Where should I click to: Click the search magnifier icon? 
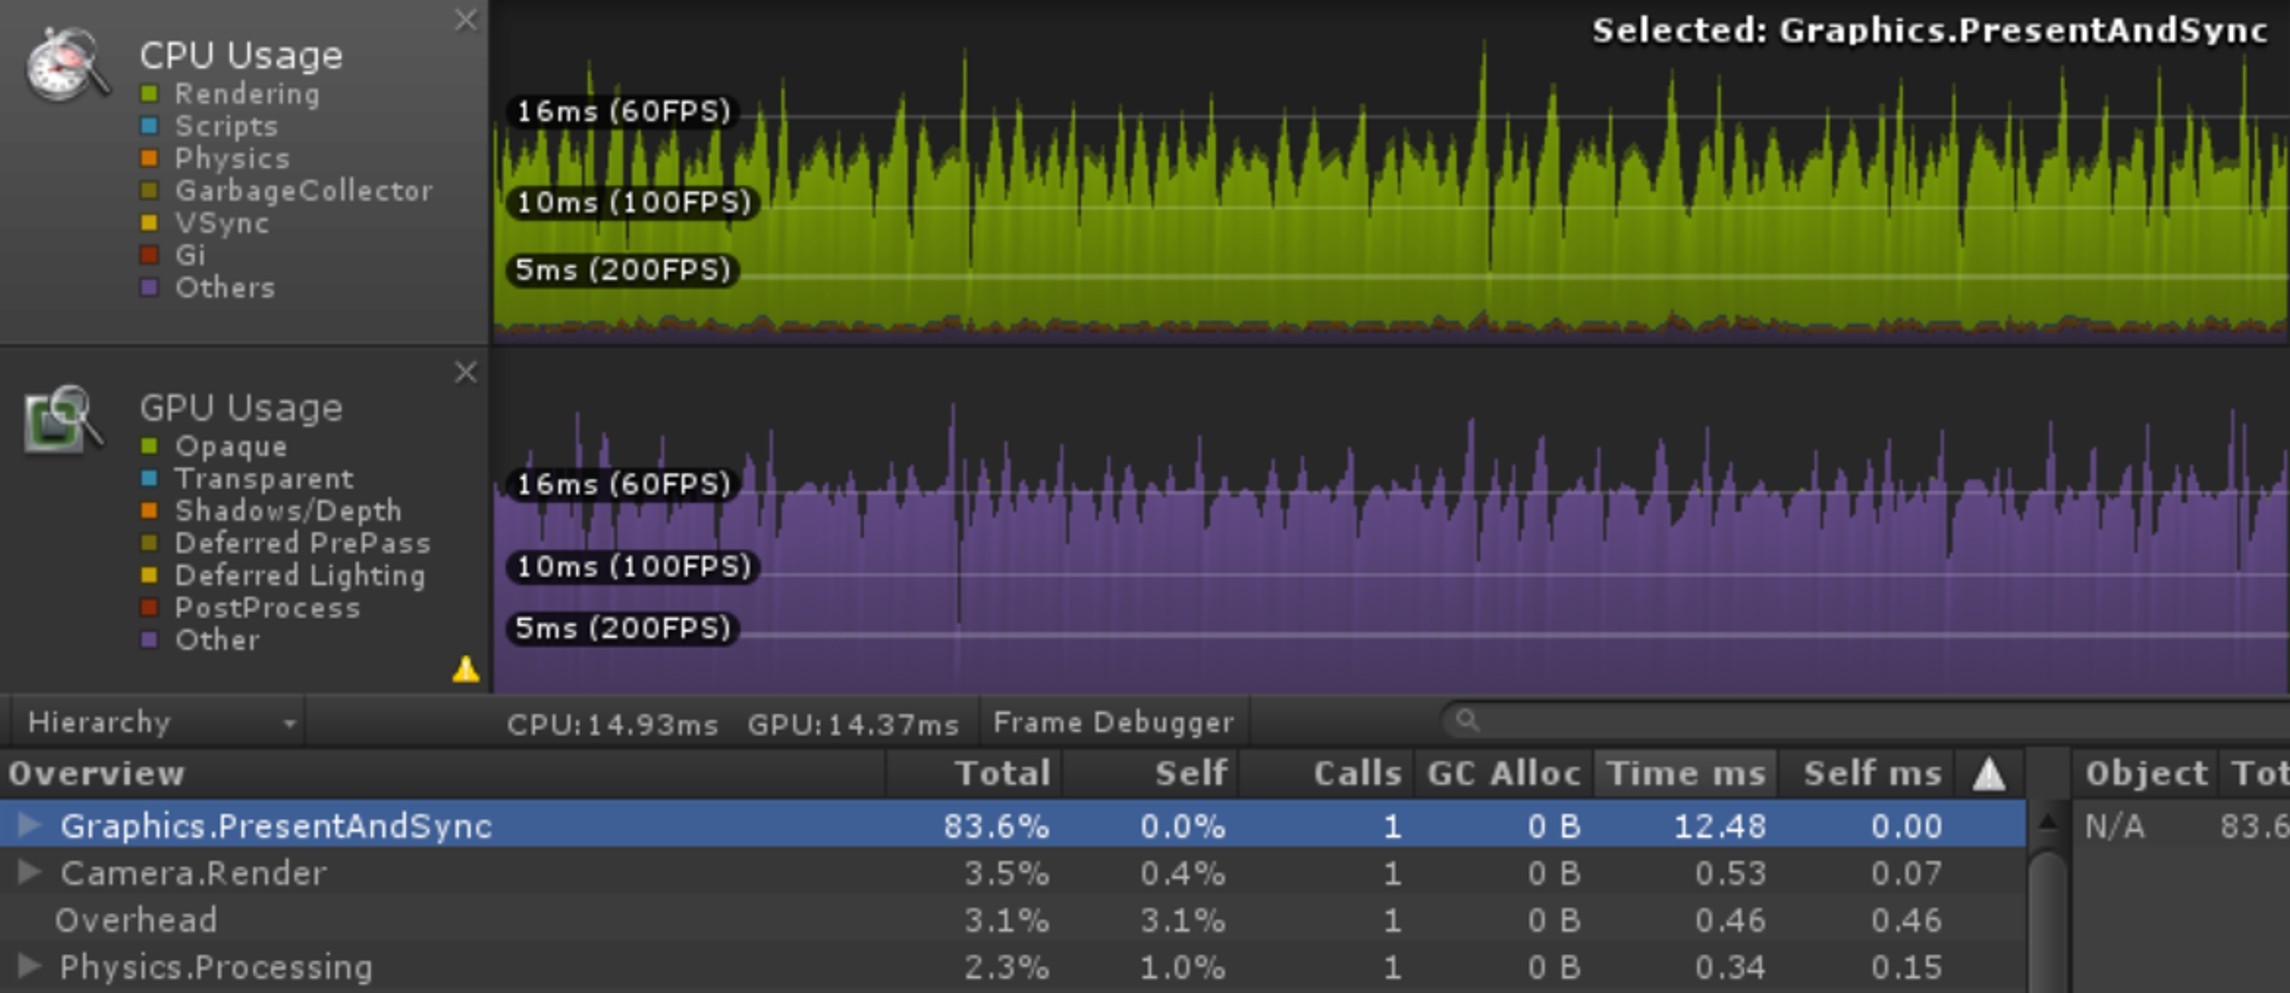pyautogui.click(x=1467, y=720)
